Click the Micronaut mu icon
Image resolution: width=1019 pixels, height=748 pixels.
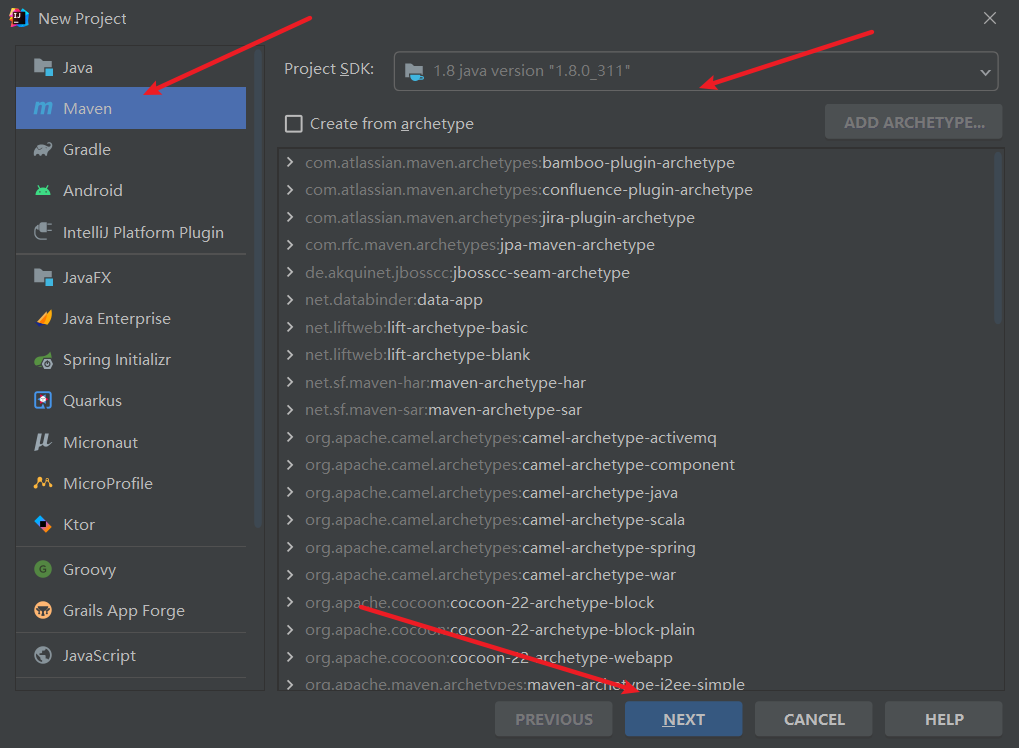click(43, 442)
